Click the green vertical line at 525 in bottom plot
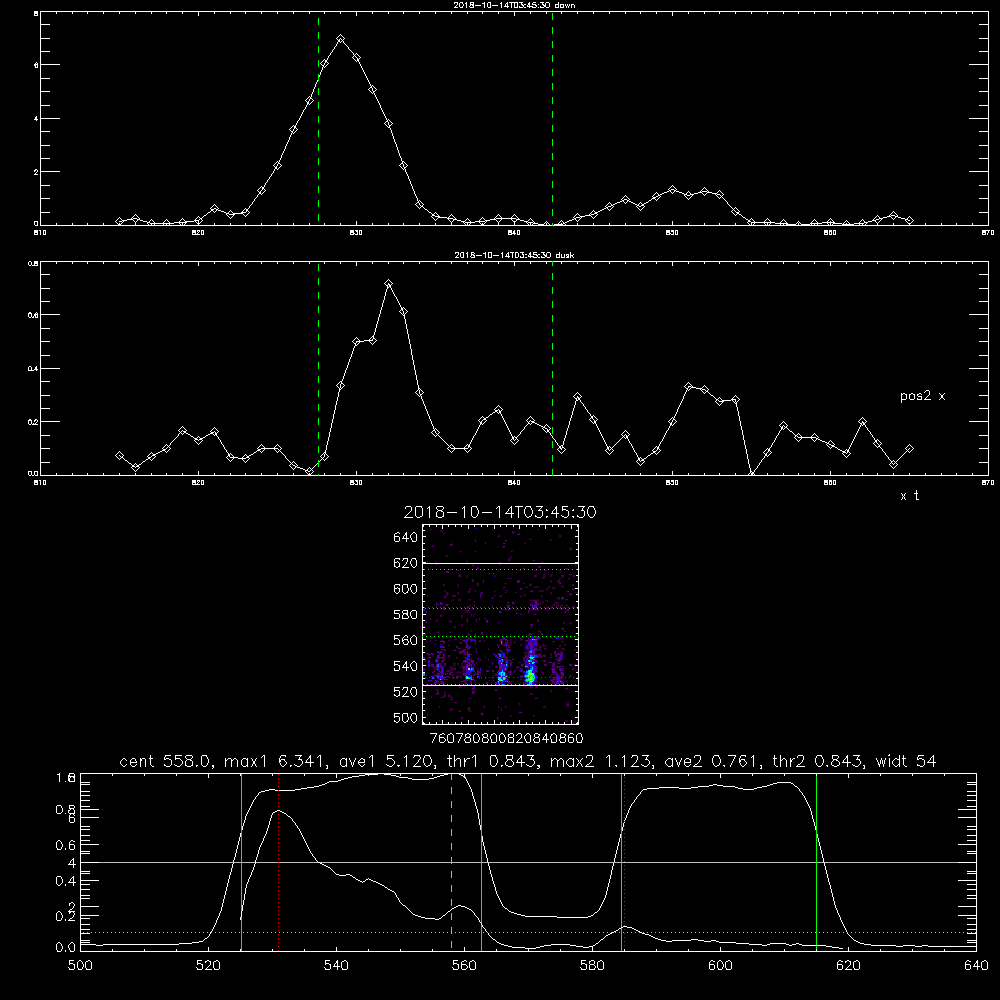 coord(242,862)
